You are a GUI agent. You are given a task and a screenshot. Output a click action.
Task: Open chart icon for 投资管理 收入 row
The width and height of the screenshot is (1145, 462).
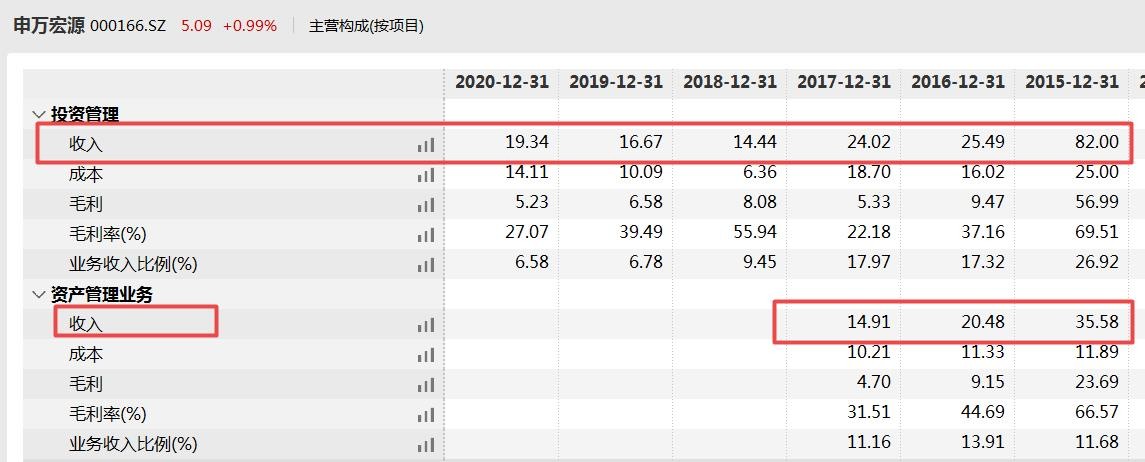coord(426,145)
